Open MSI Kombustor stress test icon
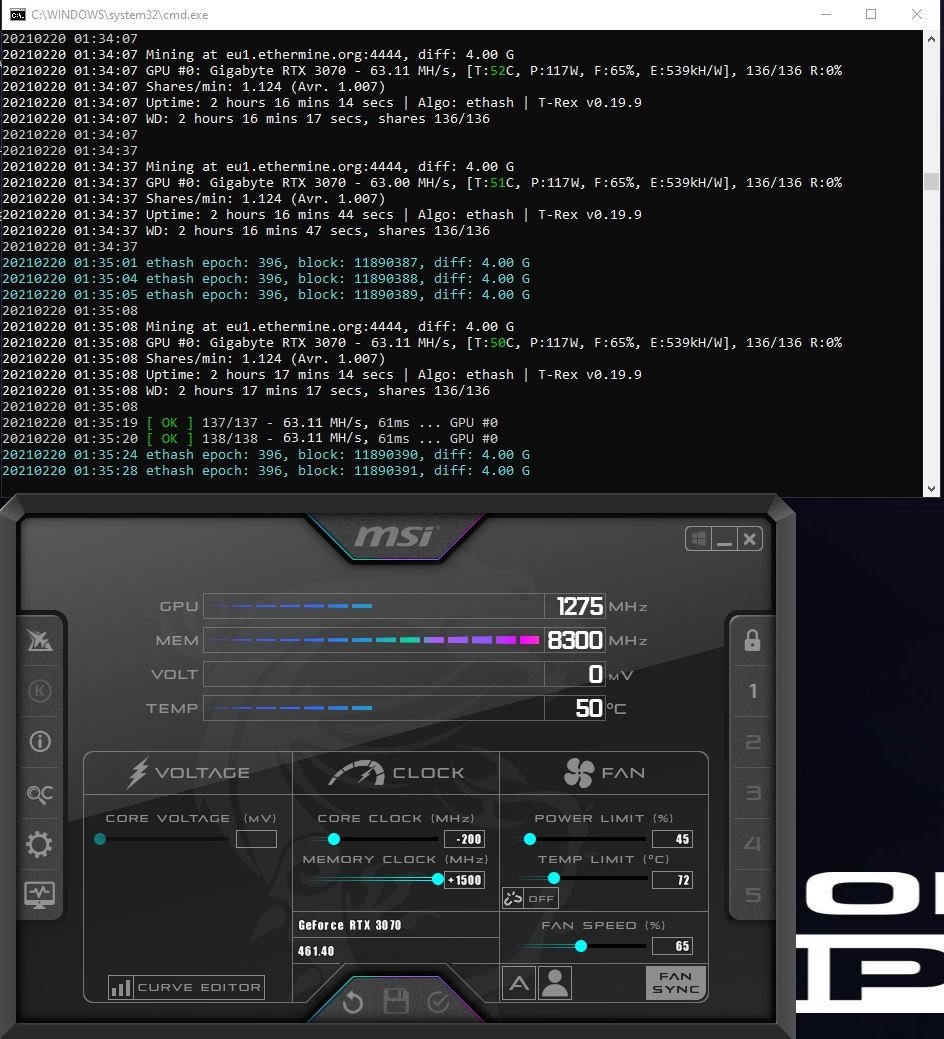This screenshot has width=944, height=1039. coord(40,641)
